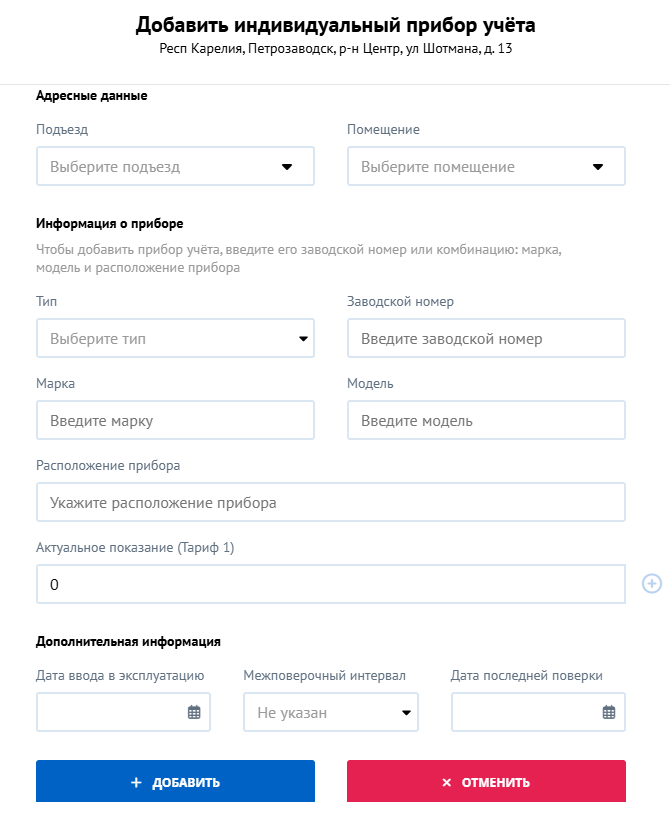The image size is (670, 818).
Task: Focus the Введите модель input field
Action: (x=486, y=420)
